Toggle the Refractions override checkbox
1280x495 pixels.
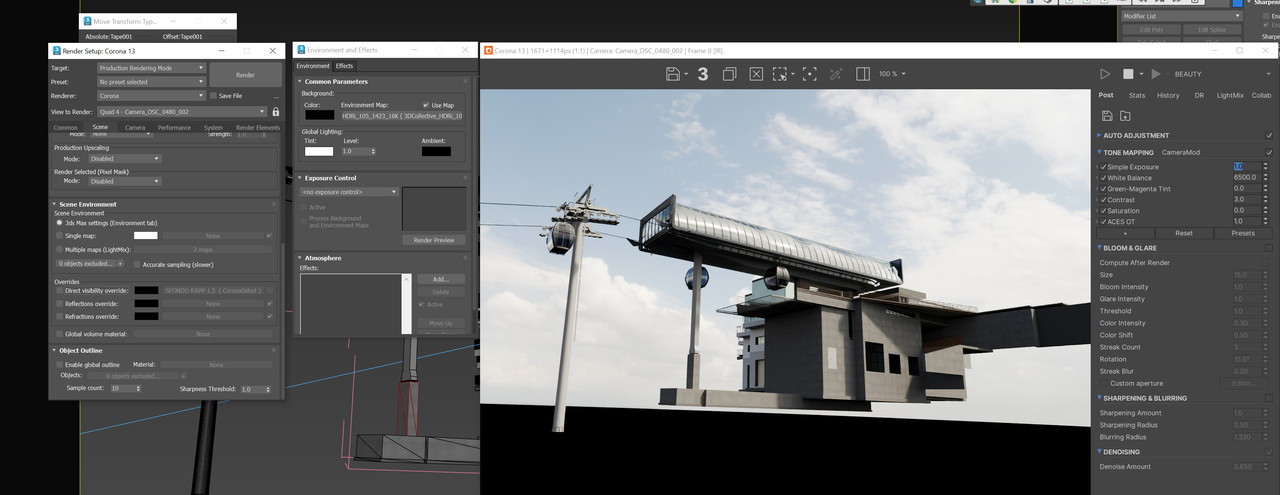[x=58, y=316]
